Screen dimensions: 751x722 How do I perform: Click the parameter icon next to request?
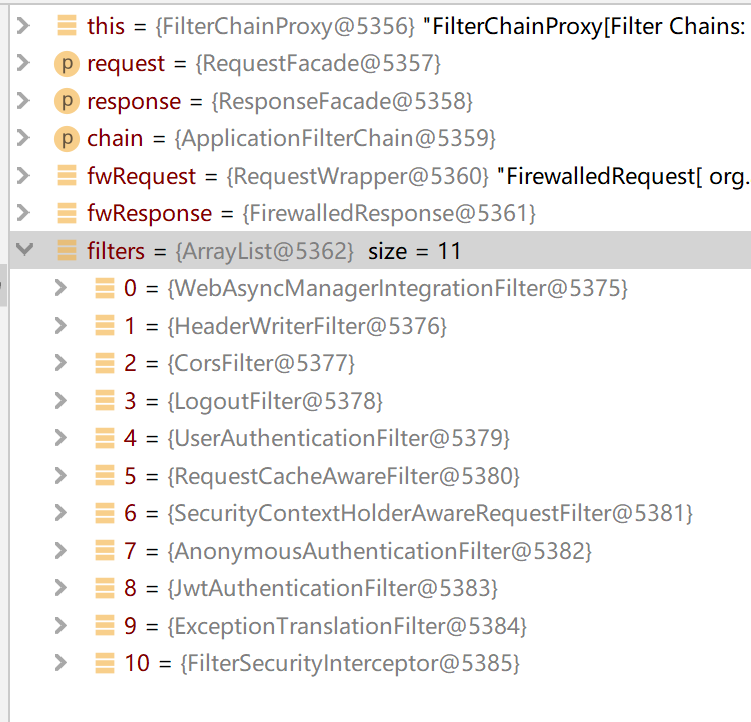coord(67,64)
